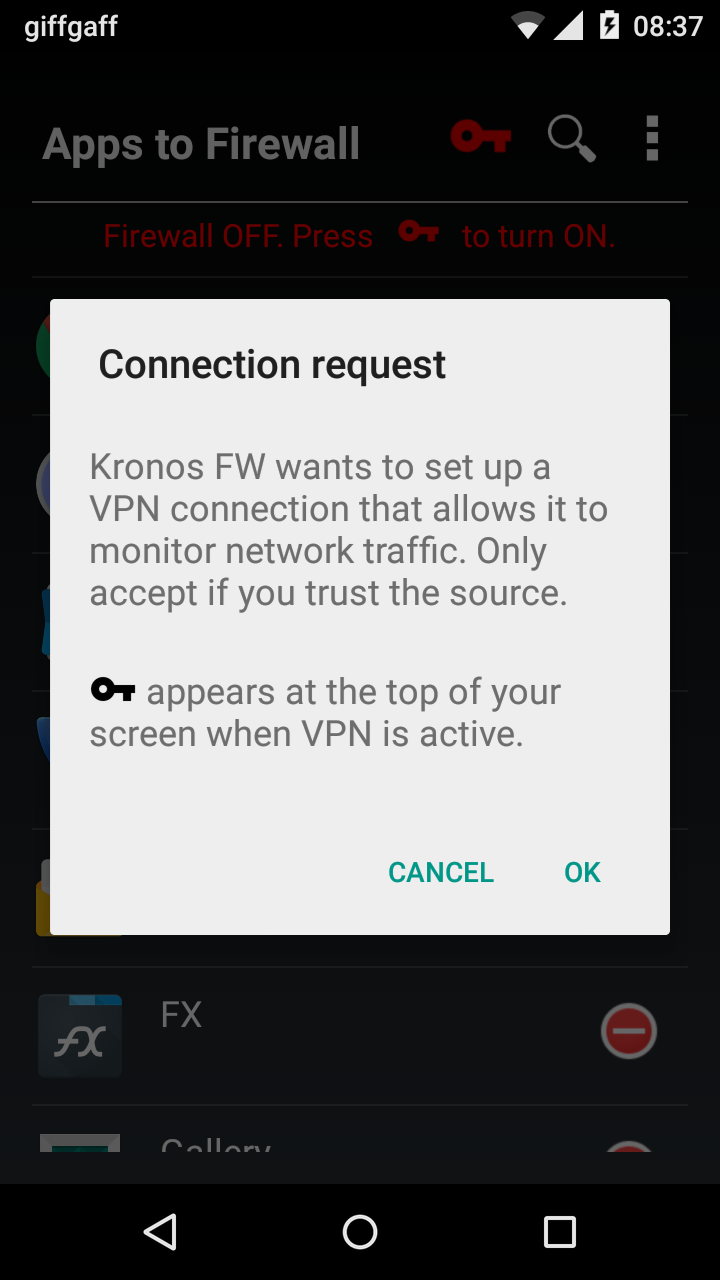This screenshot has height=1280, width=720.
Task: Tap the red key firewall icon in toolbar
Action: [481, 136]
